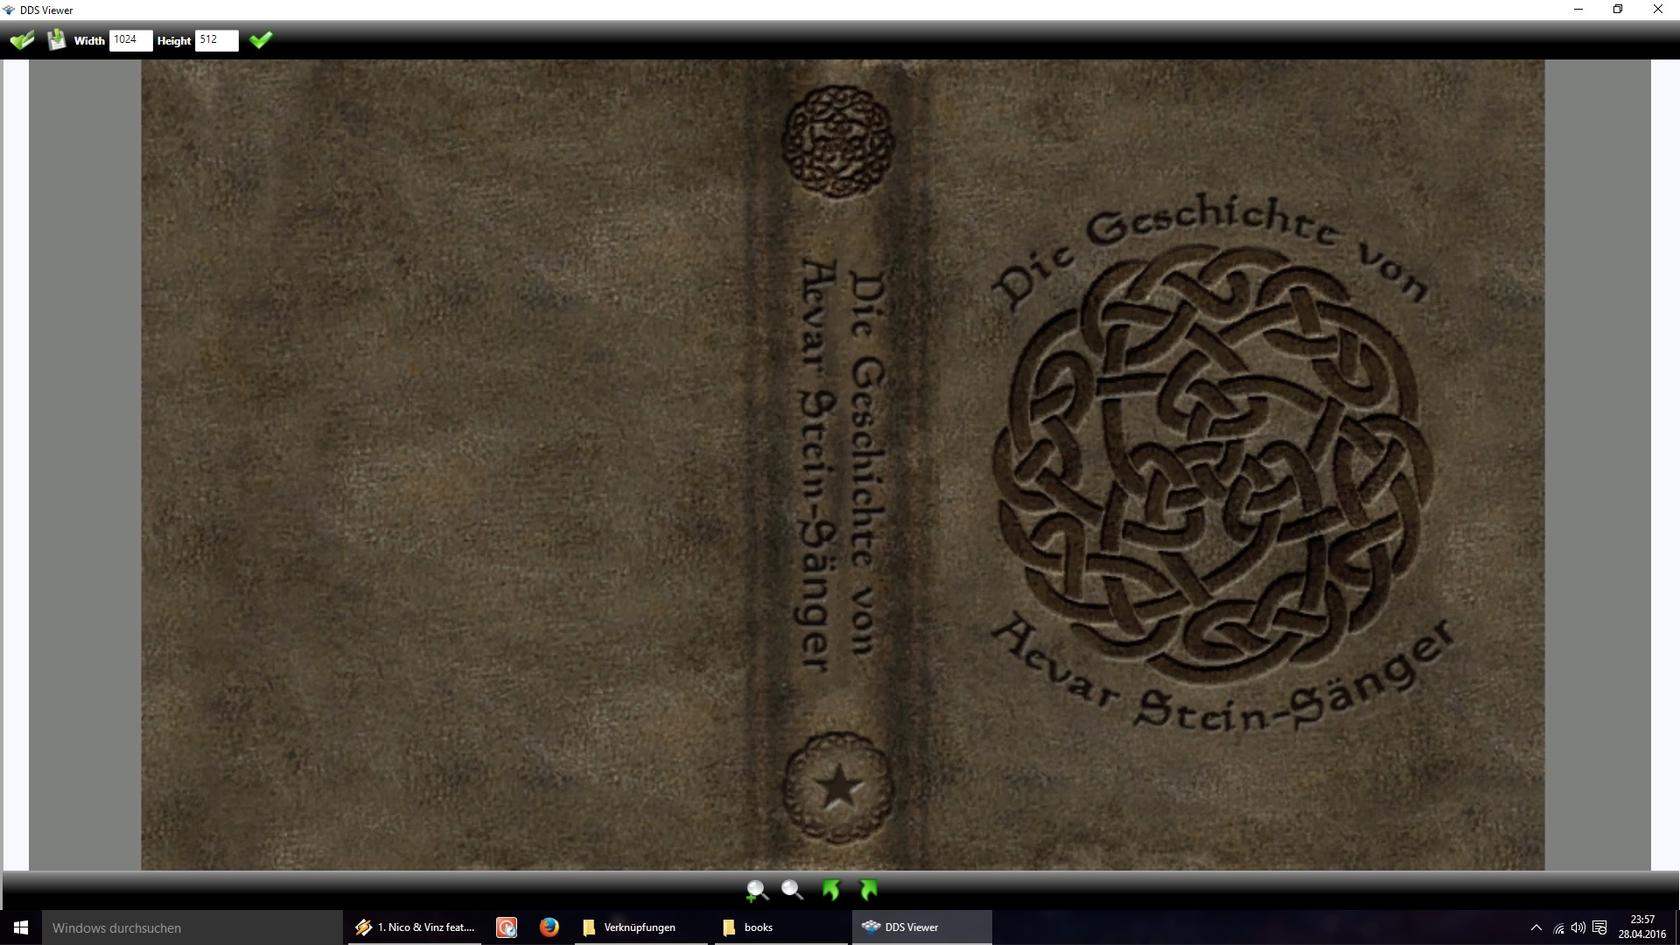This screenshot has height=945, width=1680.
Task: Open the taskbar clock and calendar
Action: 1642,927
